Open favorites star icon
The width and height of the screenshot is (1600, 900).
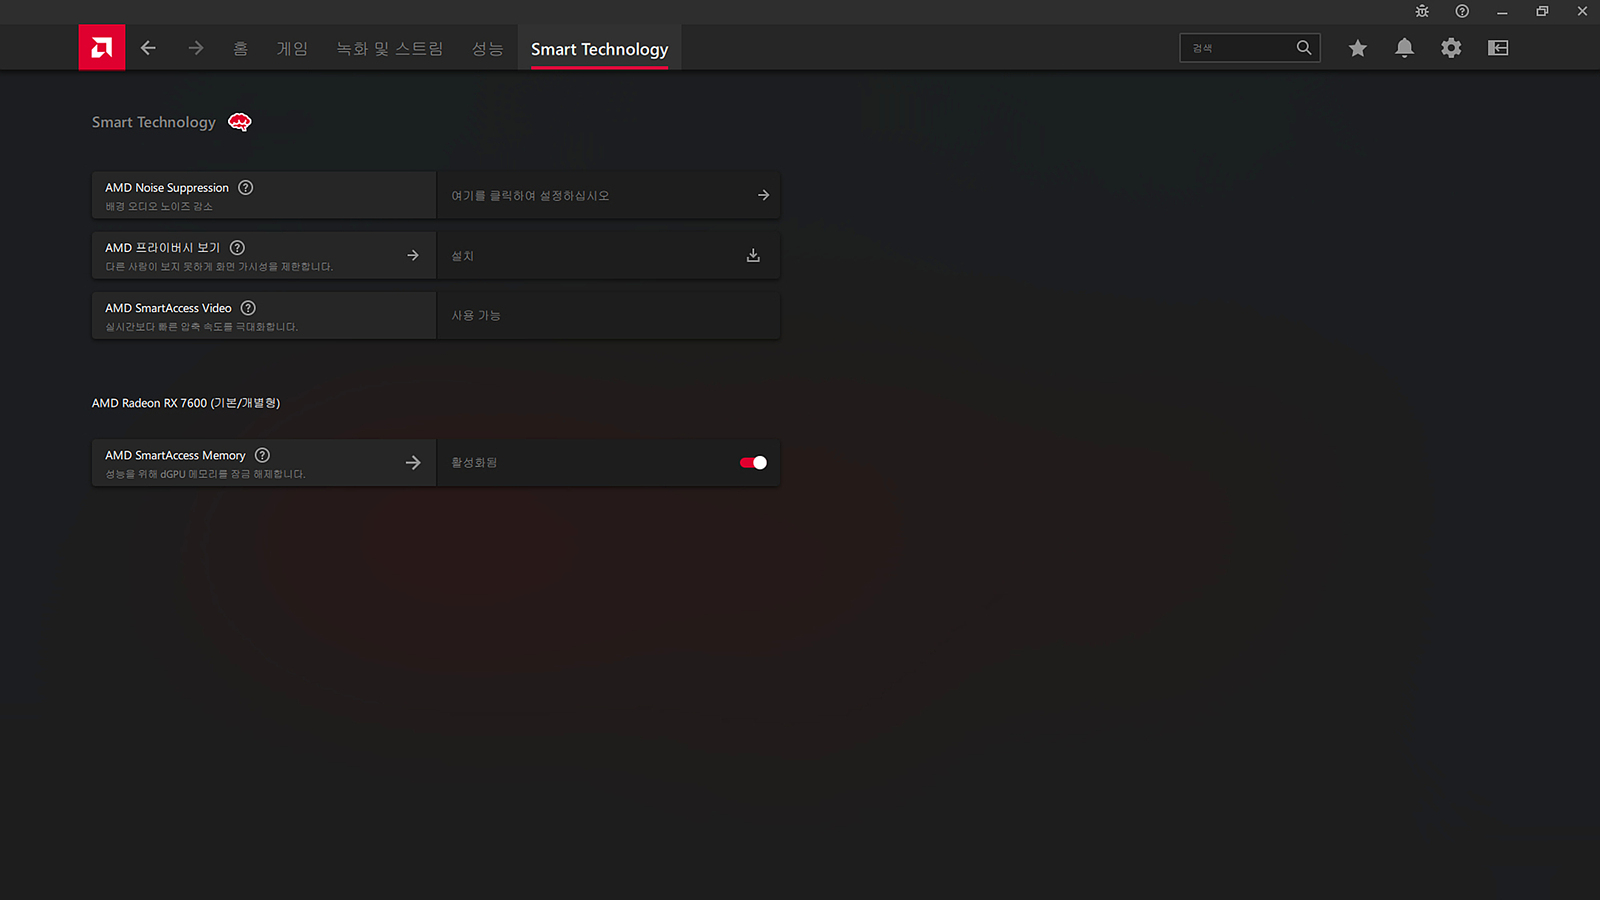1357,48
